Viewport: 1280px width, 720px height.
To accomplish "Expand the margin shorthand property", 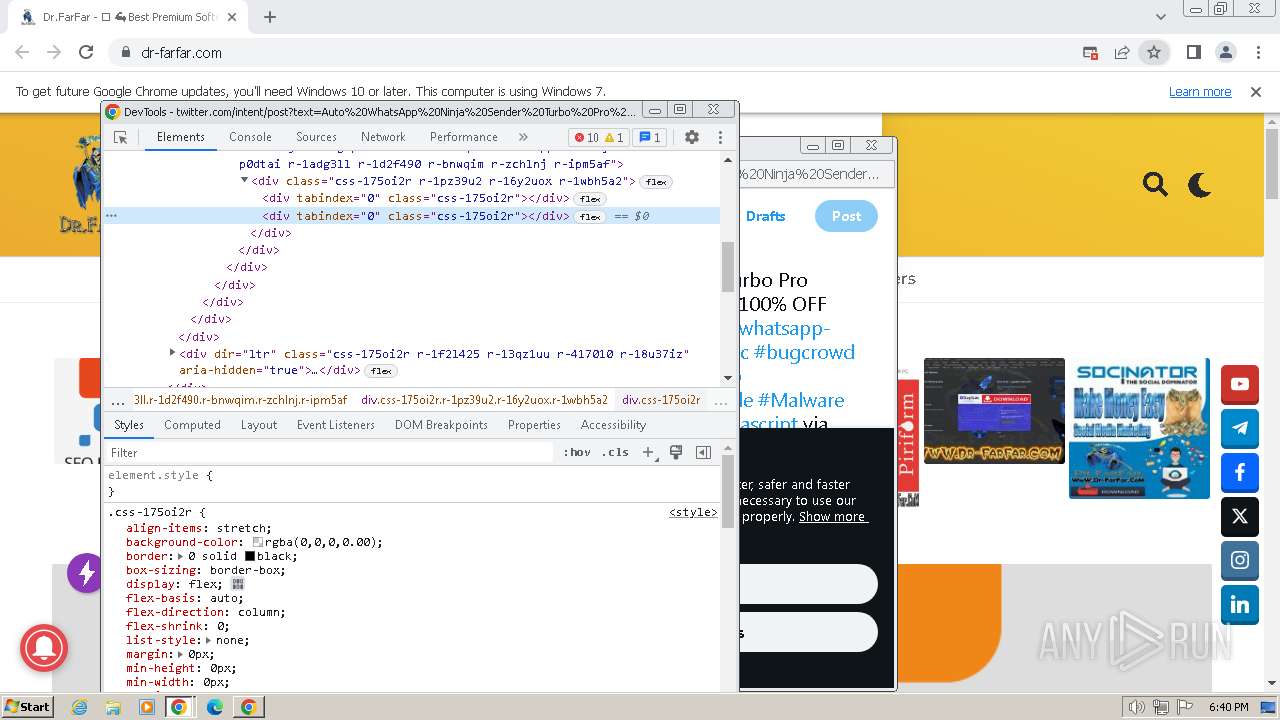I will 181,654.
